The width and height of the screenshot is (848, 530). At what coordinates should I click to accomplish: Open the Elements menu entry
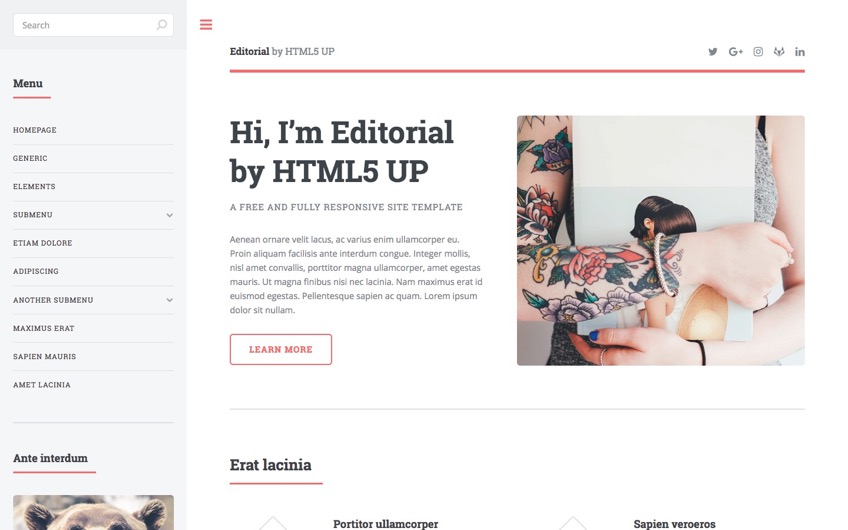click(x=34, y=187)
